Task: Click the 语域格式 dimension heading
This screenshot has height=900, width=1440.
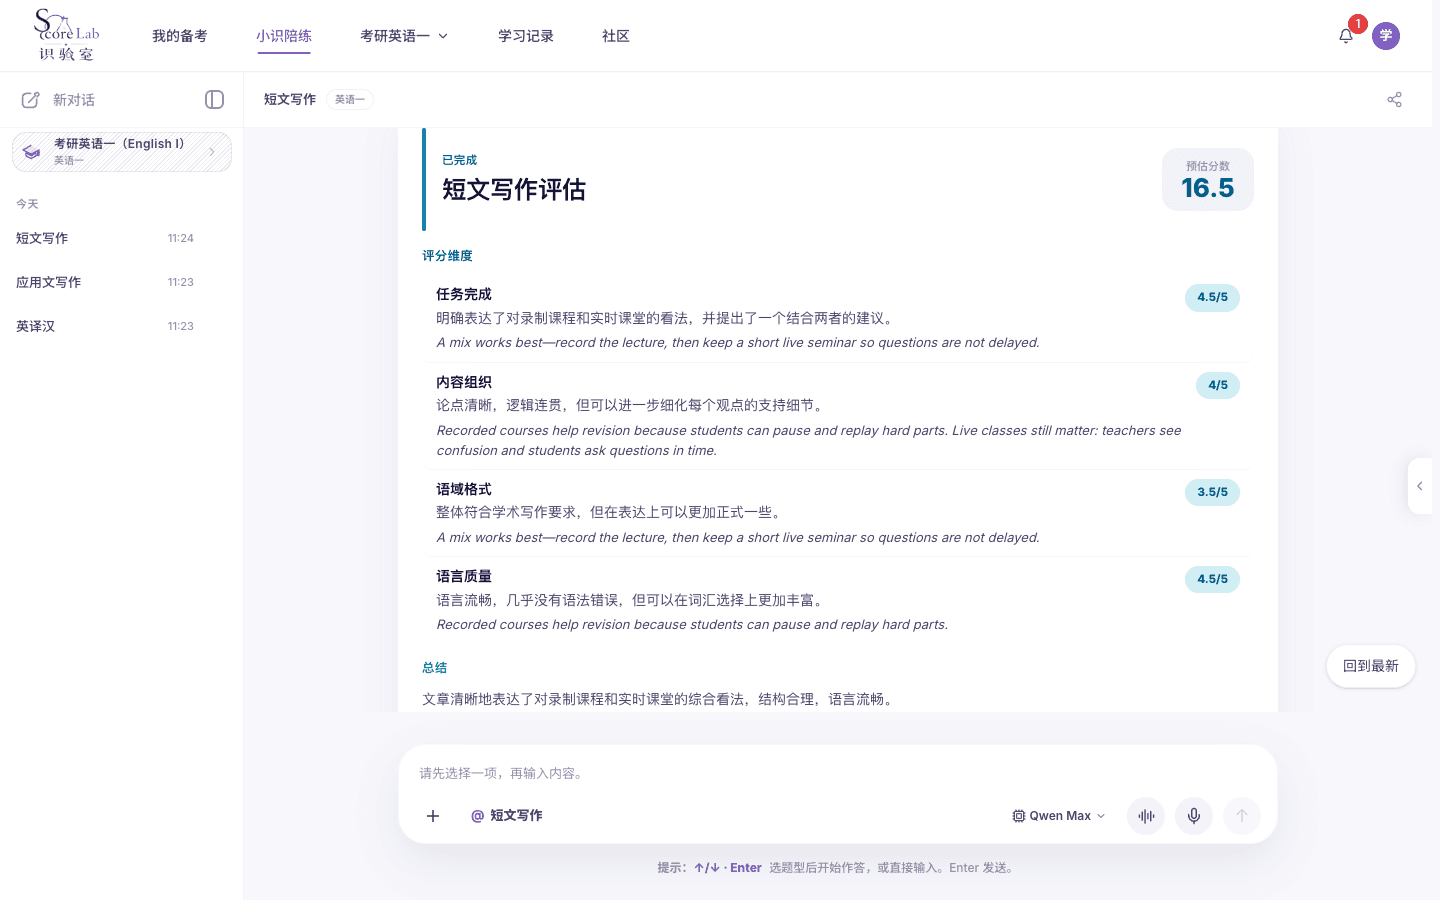Action: click(464, 489)
